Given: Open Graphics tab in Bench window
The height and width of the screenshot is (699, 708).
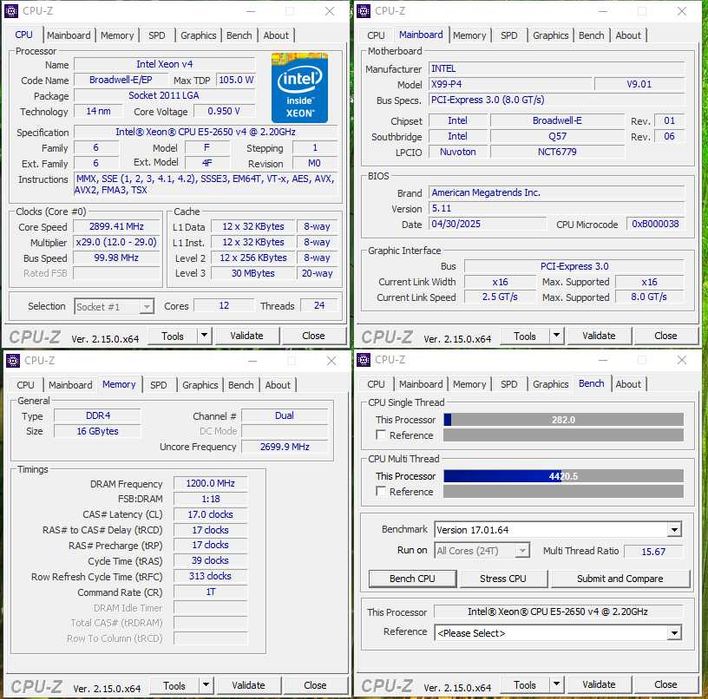Looking at the screenshot, I should (x=550, y=384).
